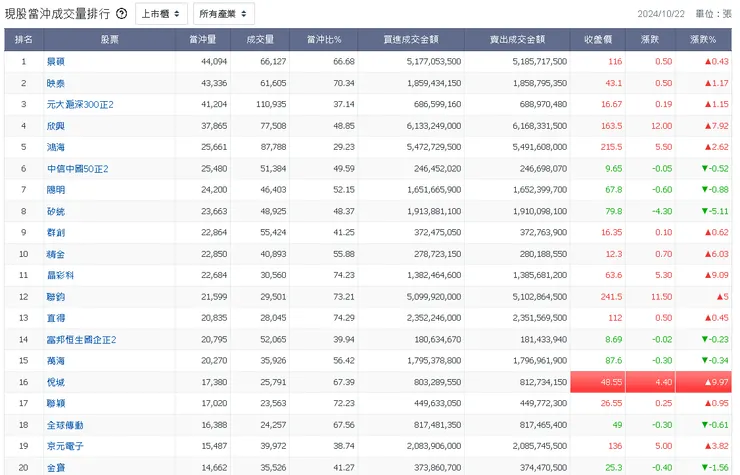Image resolution: width=740 pixels, height=475 pixels.
Task: Open stock link 欣興
Action: 56,126
